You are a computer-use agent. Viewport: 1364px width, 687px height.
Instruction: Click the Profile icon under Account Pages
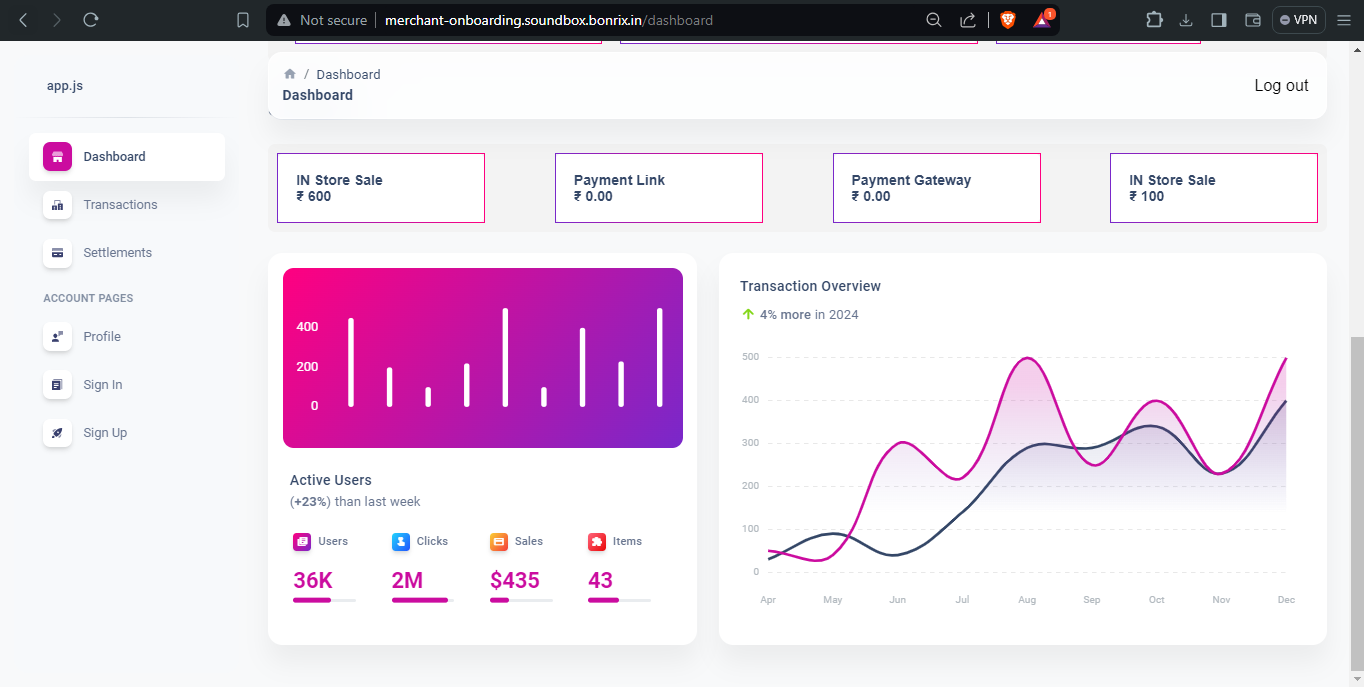(x=57, y=337)
